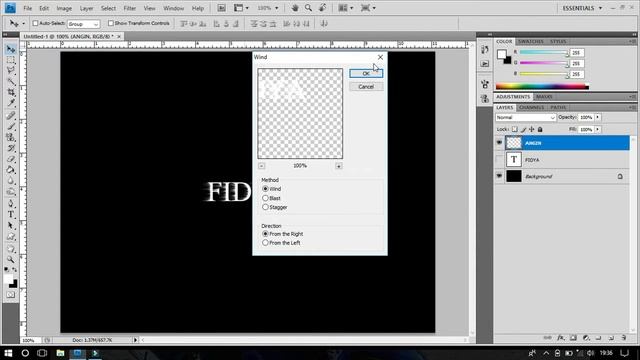Click the Launch Bridge icon

[x=221, y=8]
